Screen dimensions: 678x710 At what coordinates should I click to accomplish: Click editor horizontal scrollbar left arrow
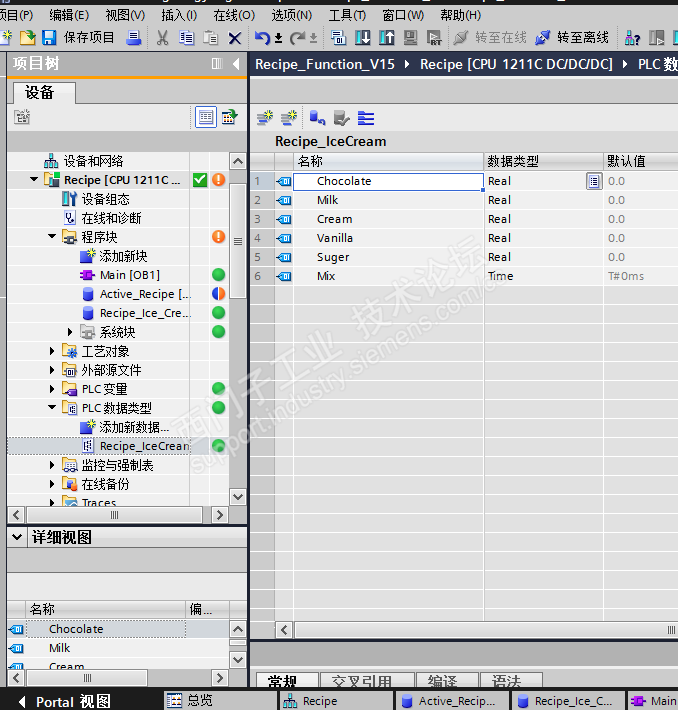284,630
